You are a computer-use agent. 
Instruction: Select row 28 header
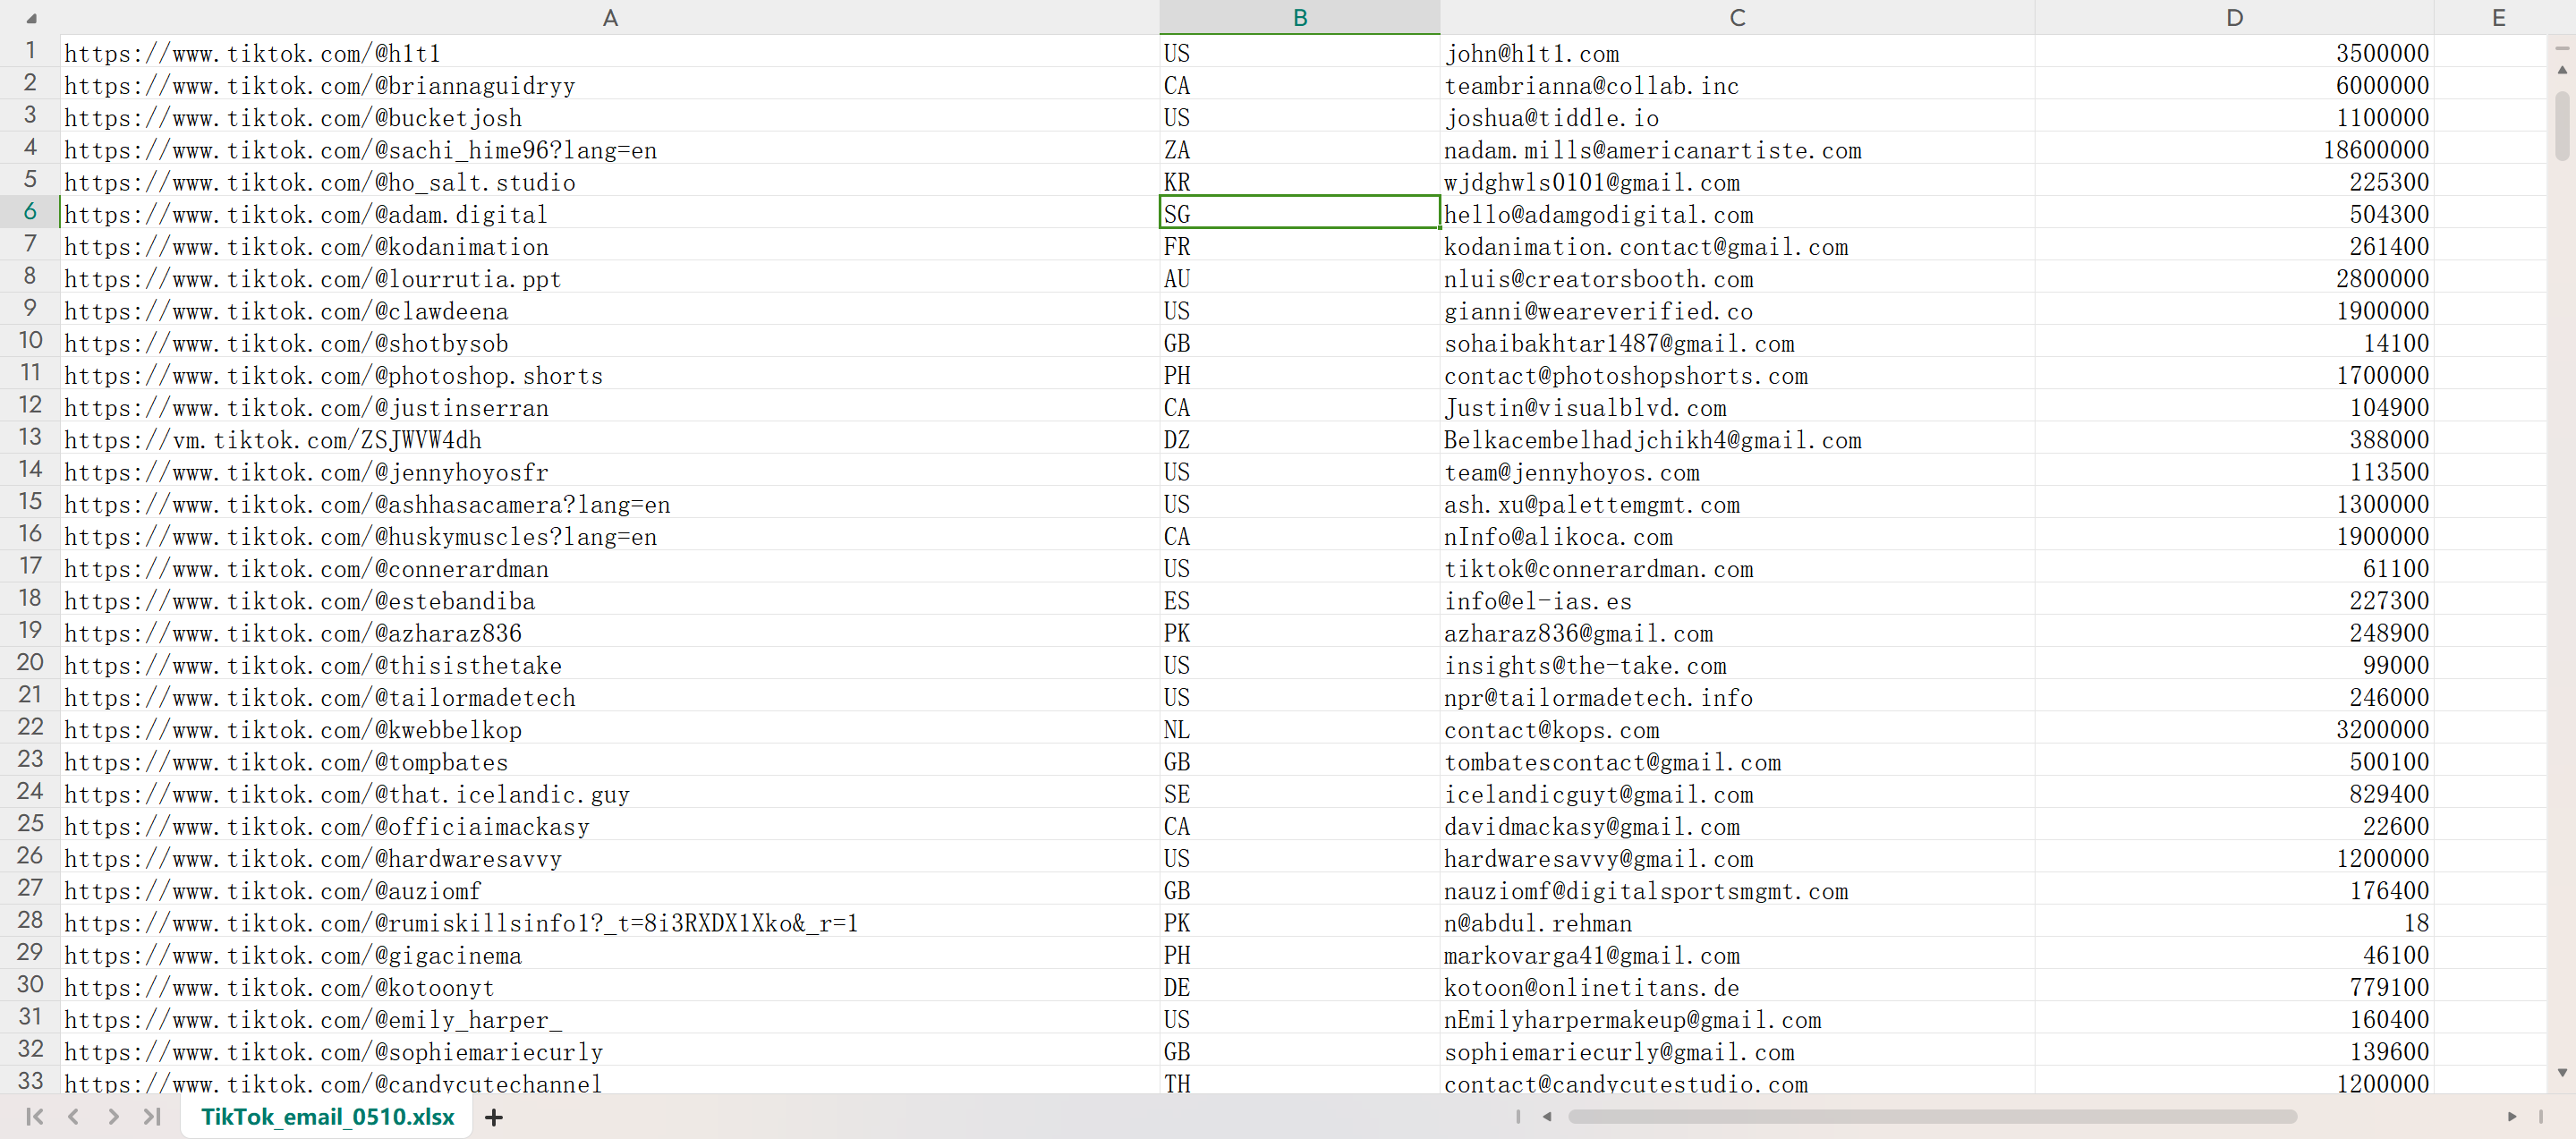[30, 920]
